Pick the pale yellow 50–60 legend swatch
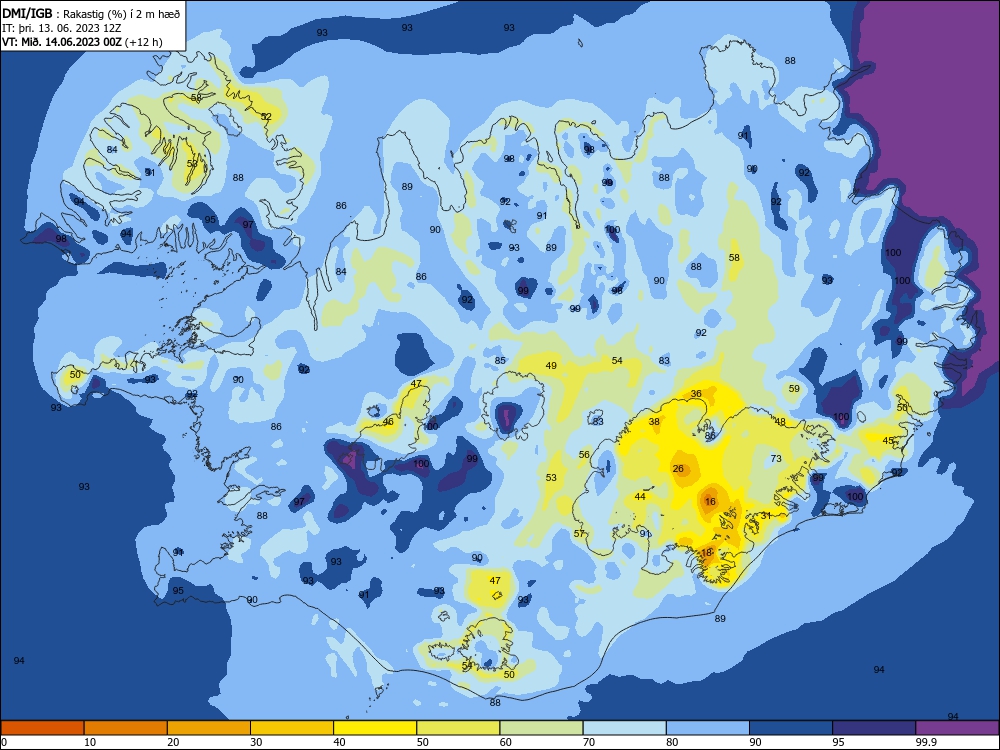This screenshot has height=750, width=1000. coord(458,728)
